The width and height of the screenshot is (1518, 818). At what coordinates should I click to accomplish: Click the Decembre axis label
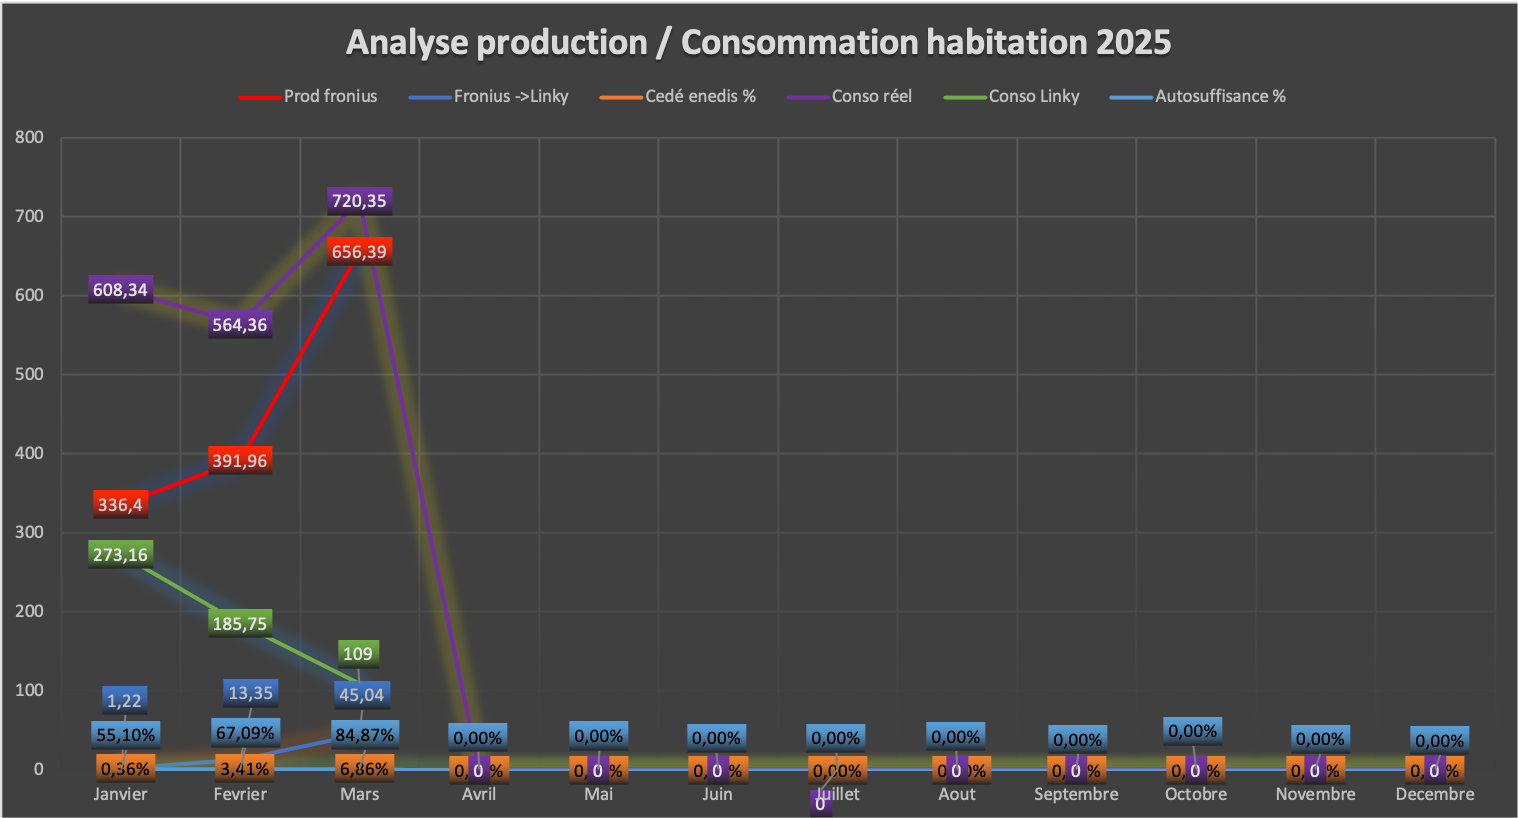click(x=1435, y=794)
